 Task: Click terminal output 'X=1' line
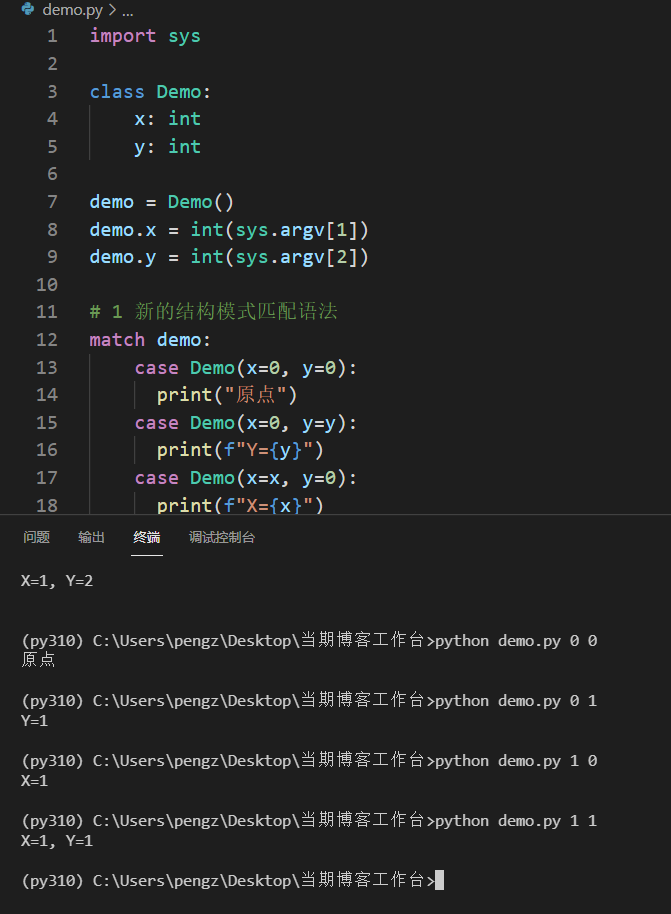point(34,781)
